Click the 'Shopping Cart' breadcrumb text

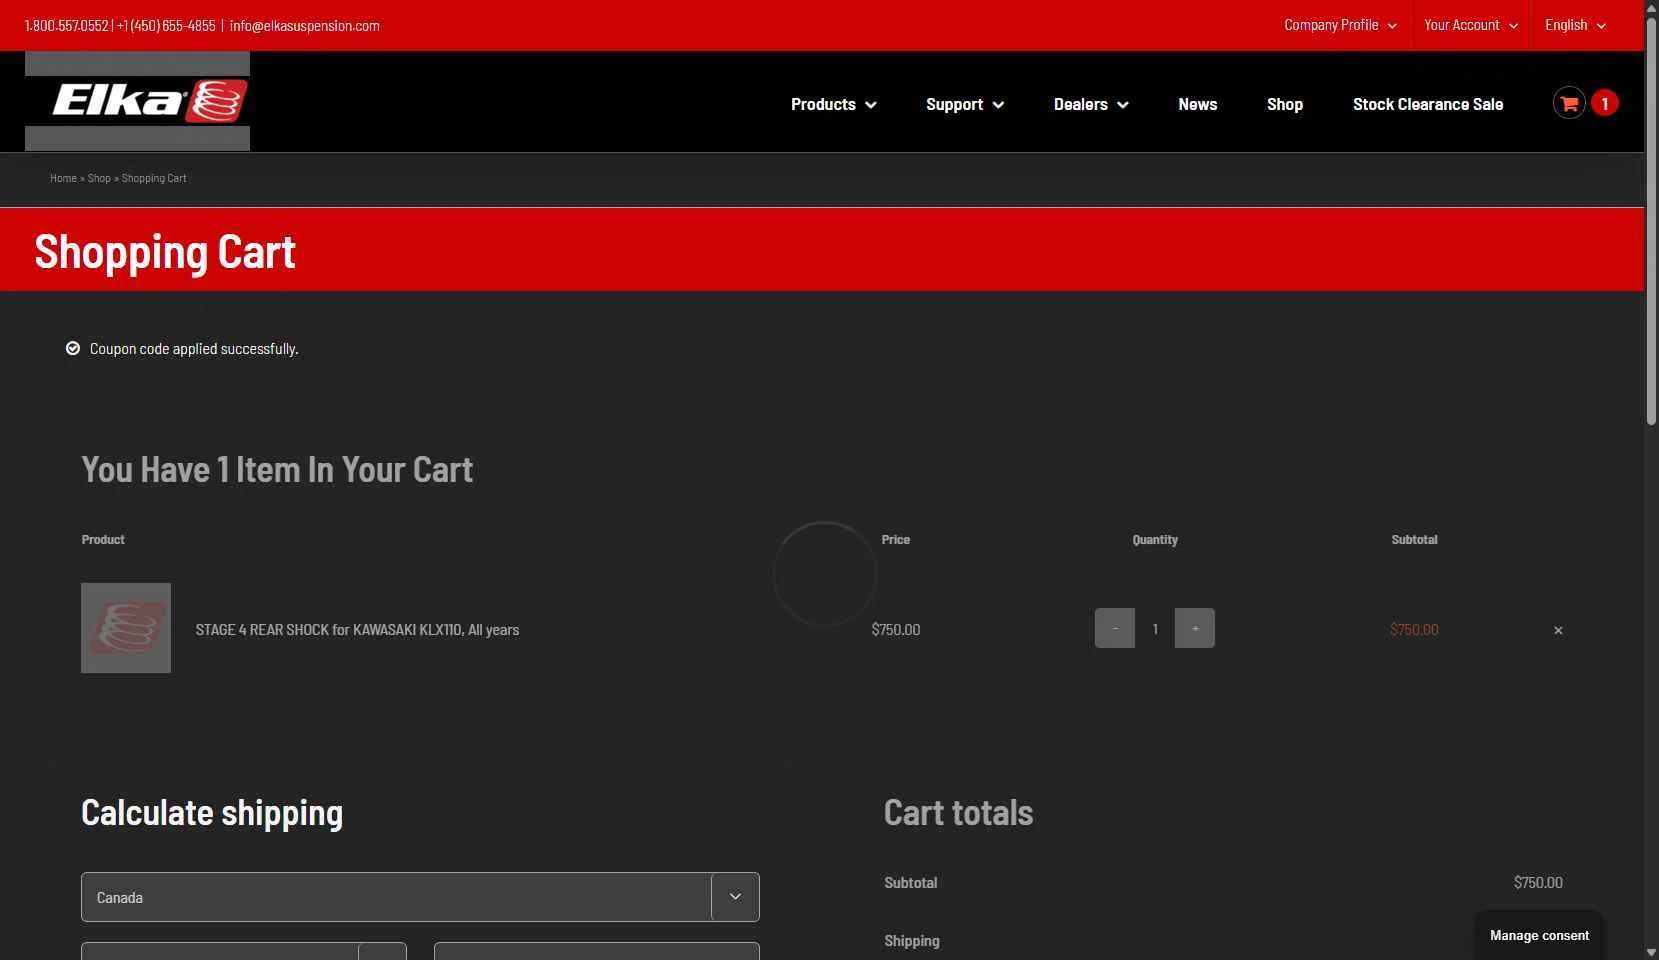(154, 178)
